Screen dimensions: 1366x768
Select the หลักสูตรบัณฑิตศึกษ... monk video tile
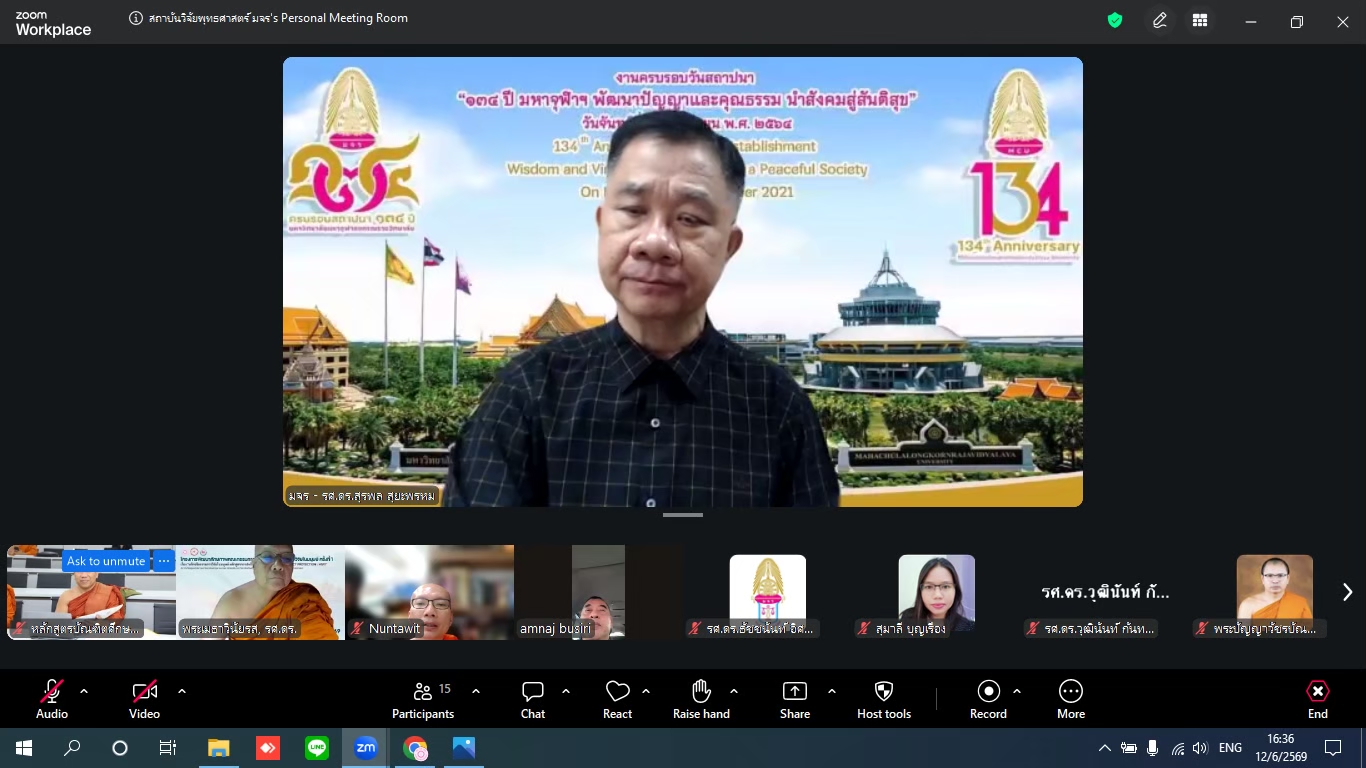point(92,592)
